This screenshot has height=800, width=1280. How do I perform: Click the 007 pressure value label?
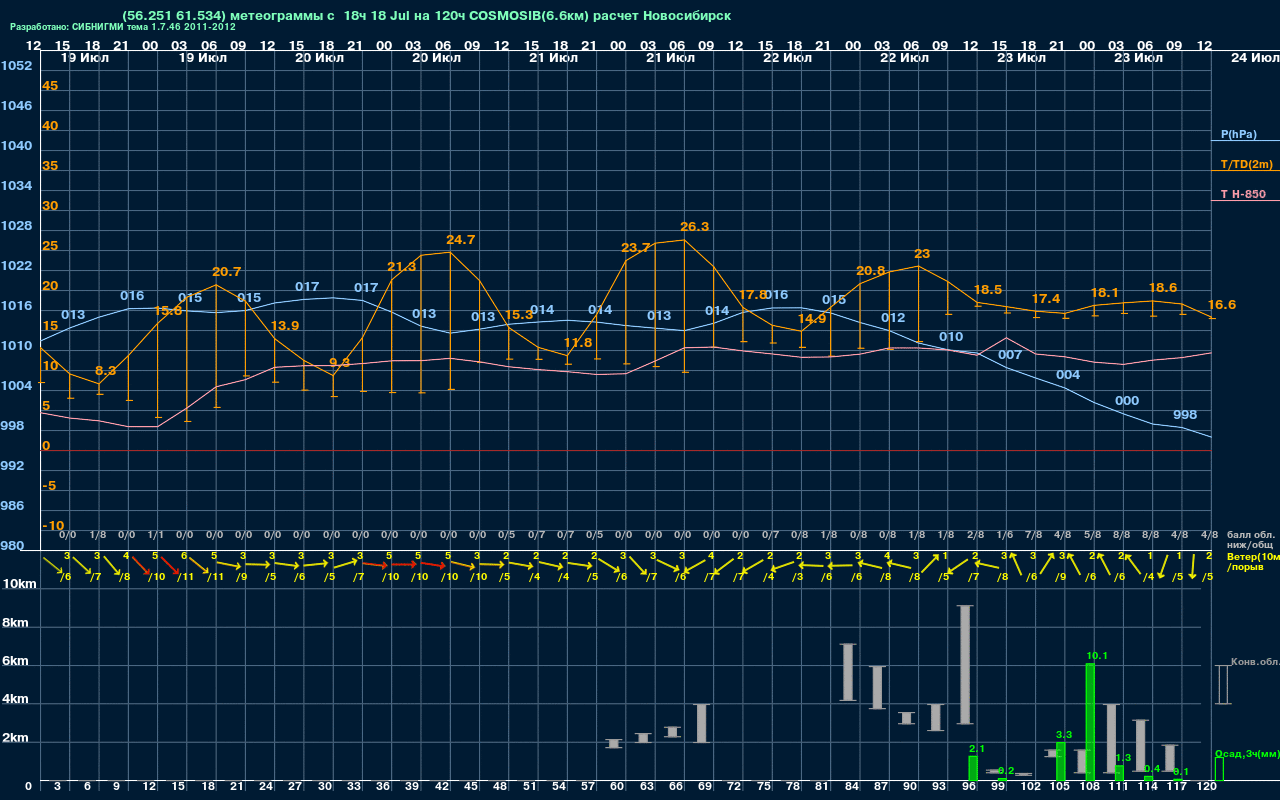pyautogui.click(x=1010, y=355)
